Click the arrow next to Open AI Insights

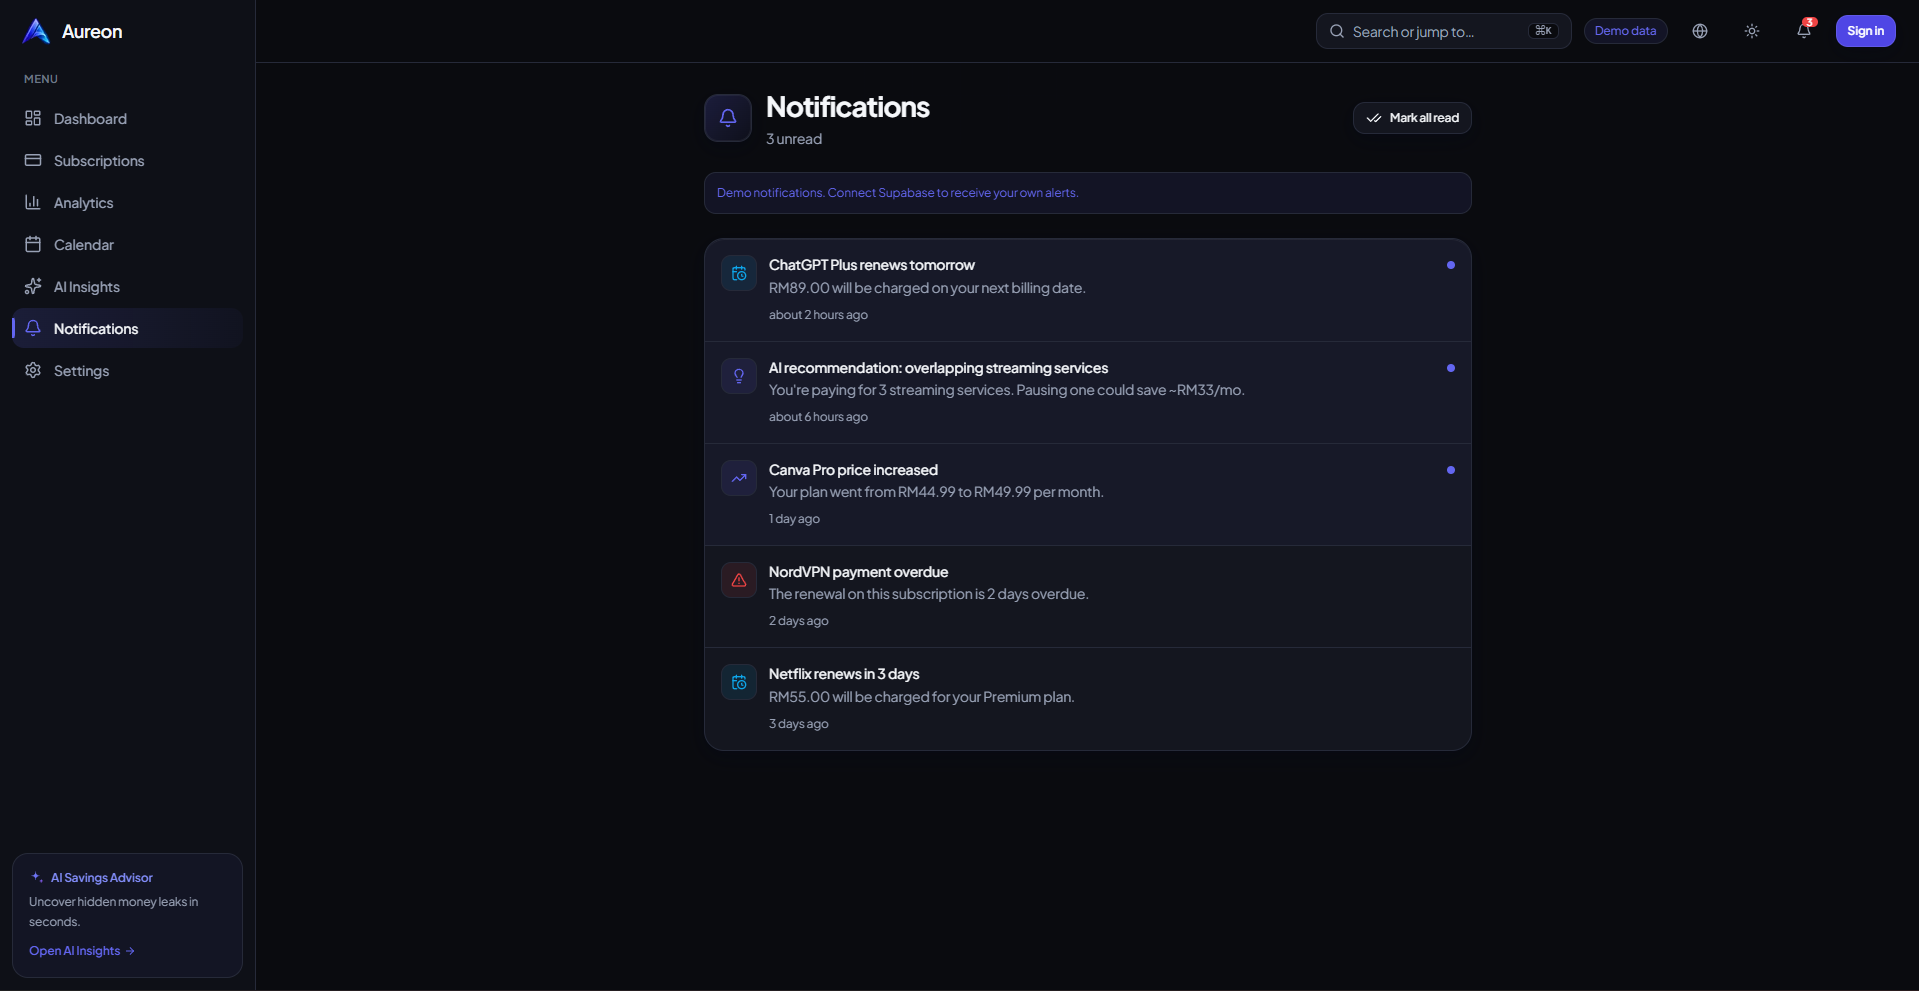coord(130,951)
